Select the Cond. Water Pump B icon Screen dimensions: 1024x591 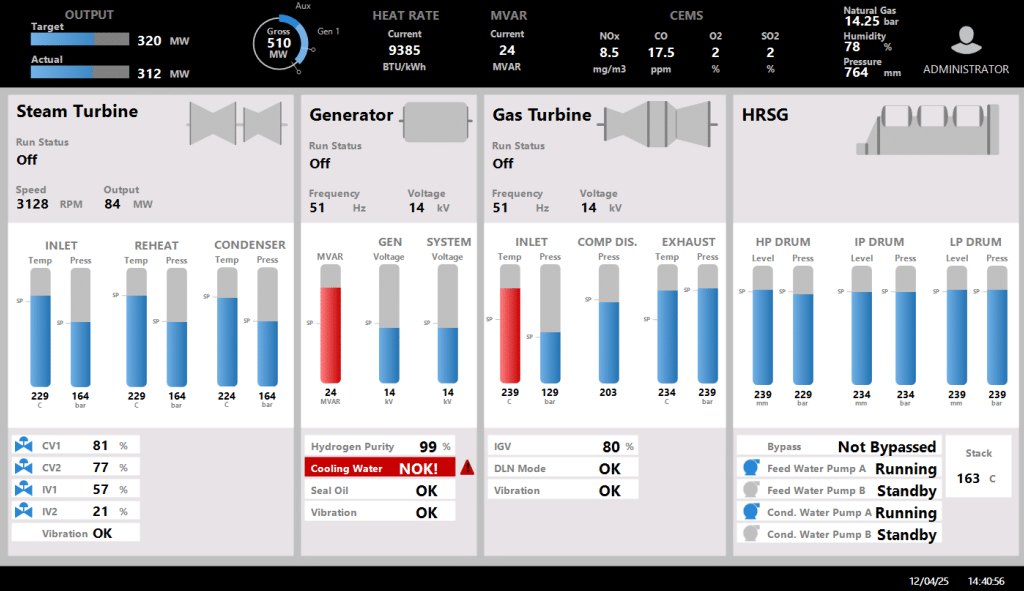click(x=749, y=534)
